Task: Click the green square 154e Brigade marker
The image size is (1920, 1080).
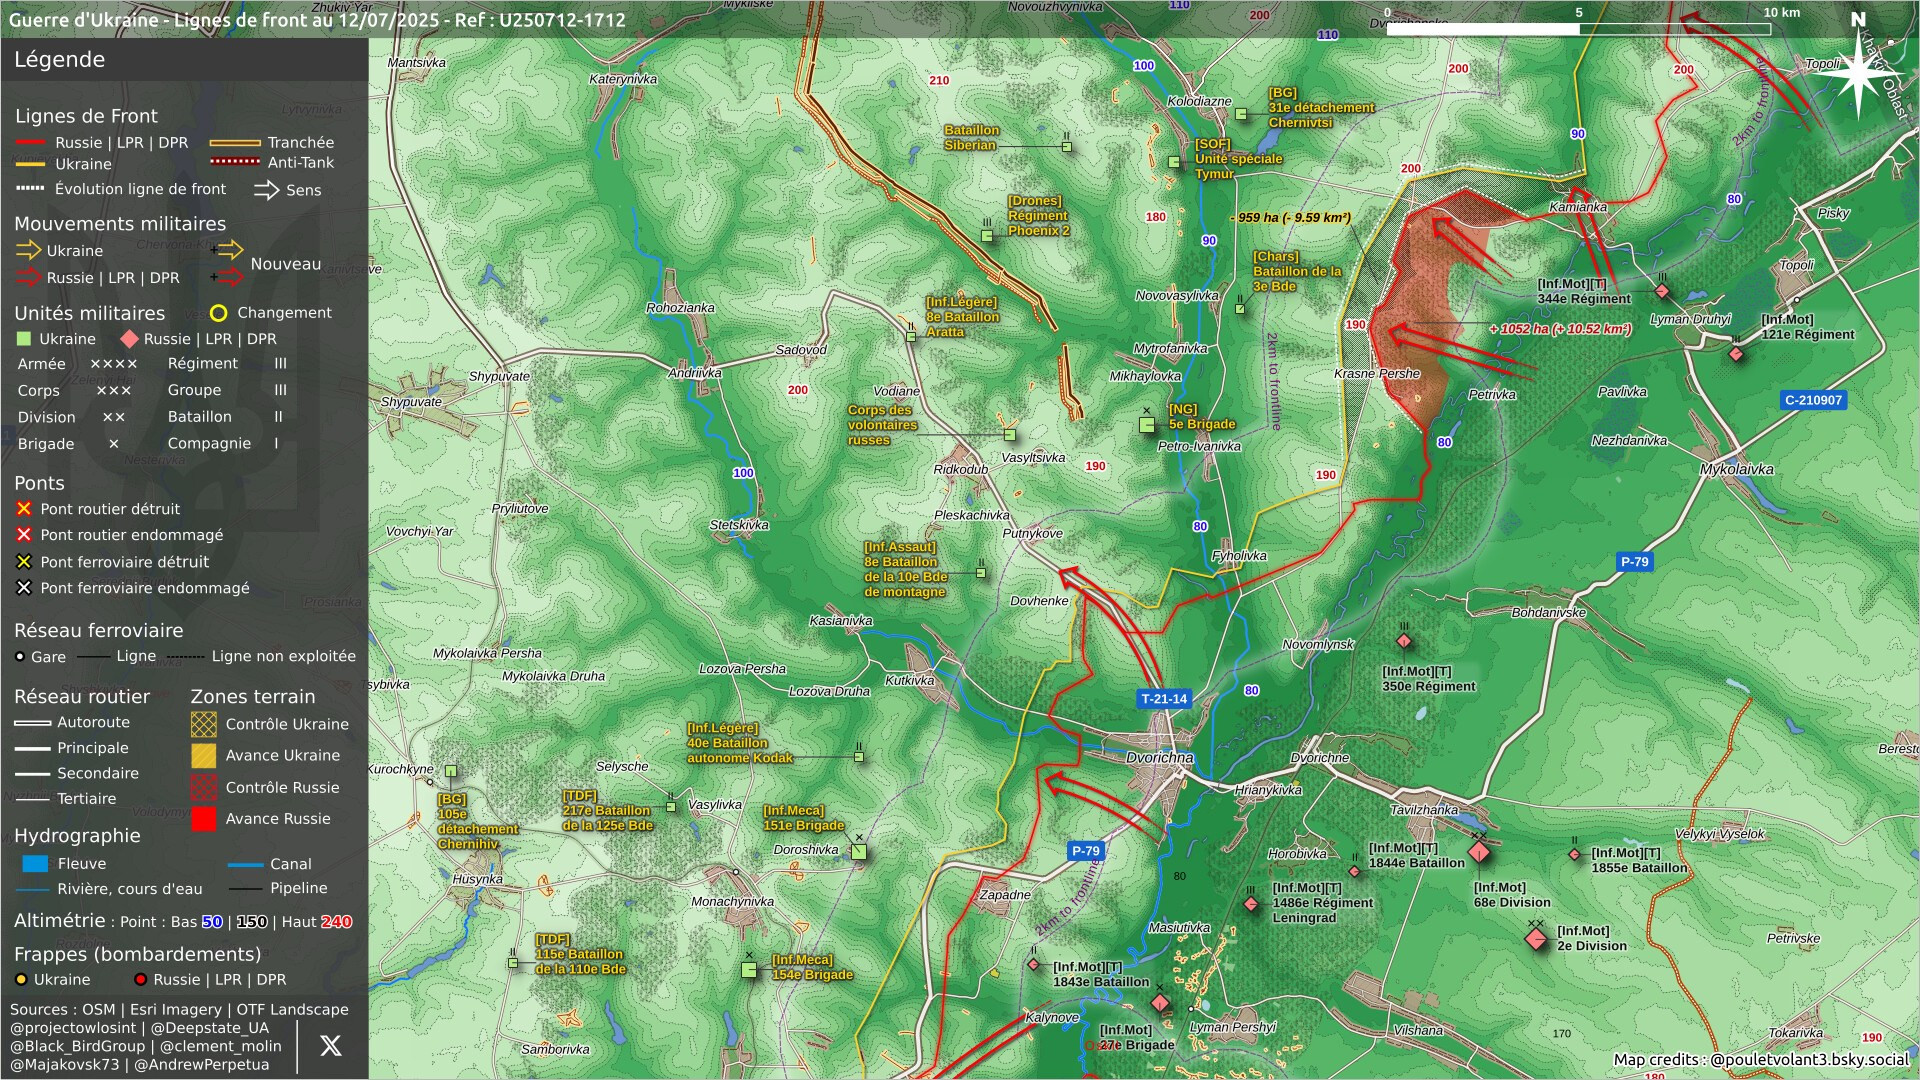Action: (x=749, y=970)
